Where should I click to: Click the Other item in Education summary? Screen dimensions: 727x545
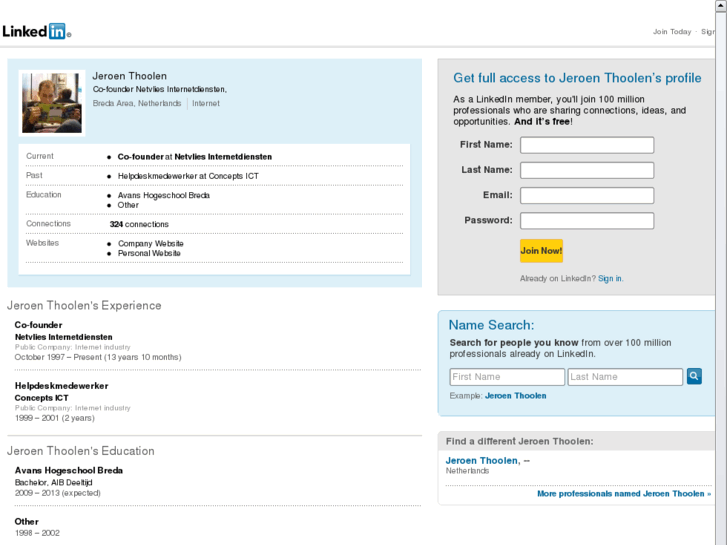(128, 205)
